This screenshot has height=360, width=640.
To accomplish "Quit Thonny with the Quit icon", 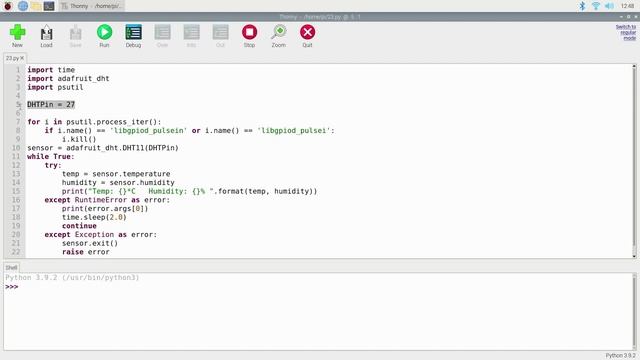I will coord(307,36).
